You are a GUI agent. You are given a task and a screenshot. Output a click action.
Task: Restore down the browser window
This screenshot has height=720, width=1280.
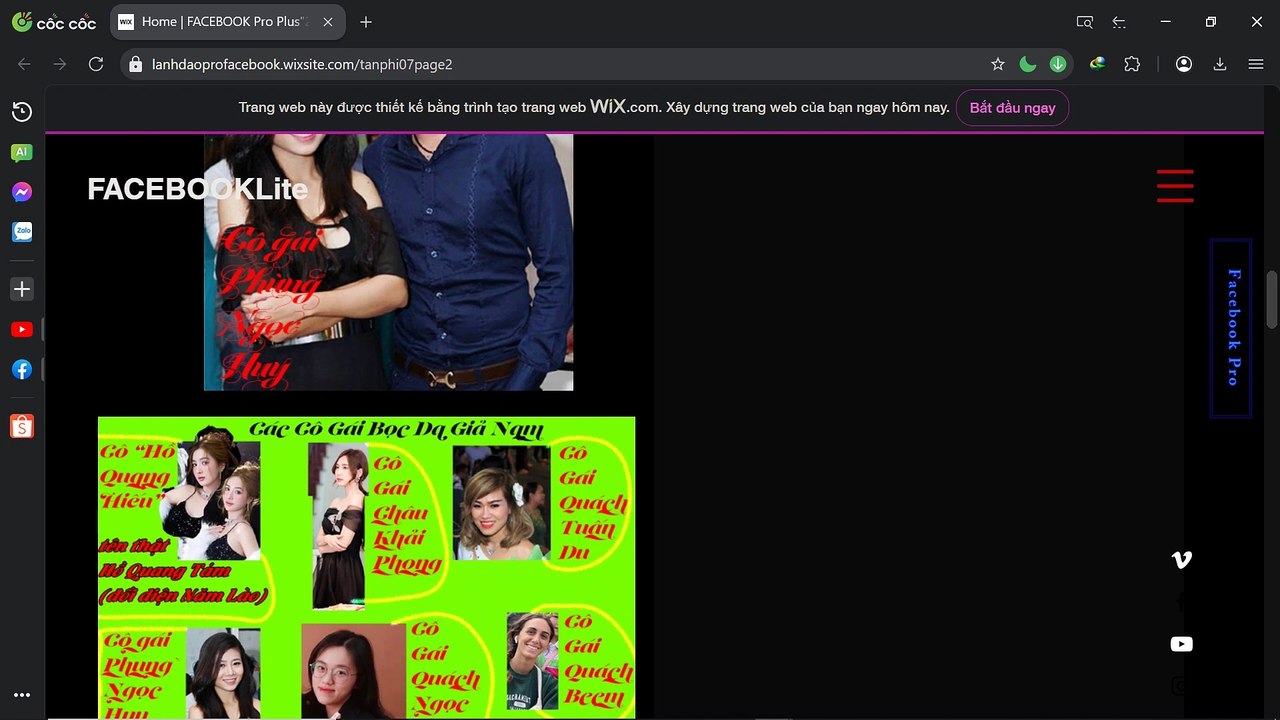click(x=1211, y=21)
